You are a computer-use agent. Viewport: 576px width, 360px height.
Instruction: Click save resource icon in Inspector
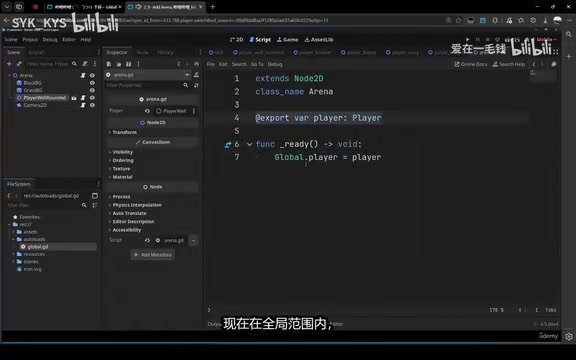(x=129, y=64)
